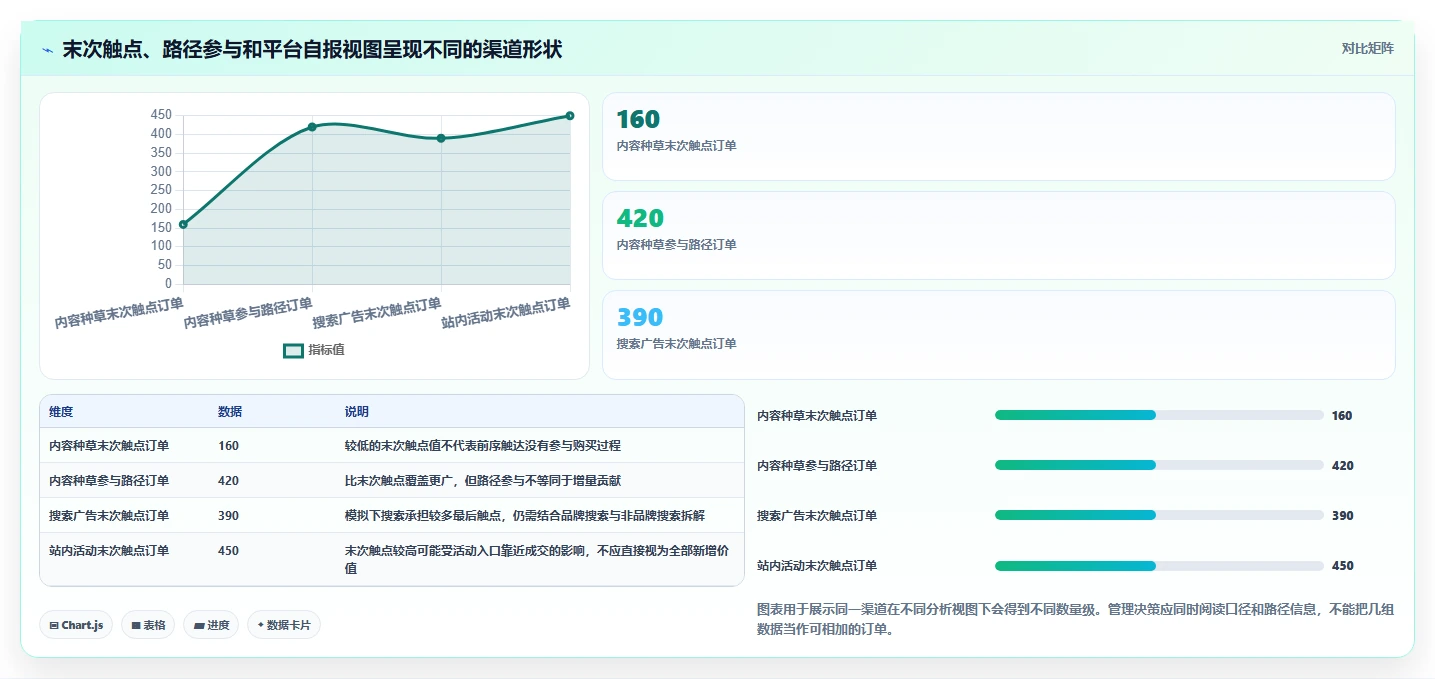Click the footnote paragraph starting 图表用于展示
Image resolution: width=1435 pixels, height=679 pixels.
(1075, 619)
